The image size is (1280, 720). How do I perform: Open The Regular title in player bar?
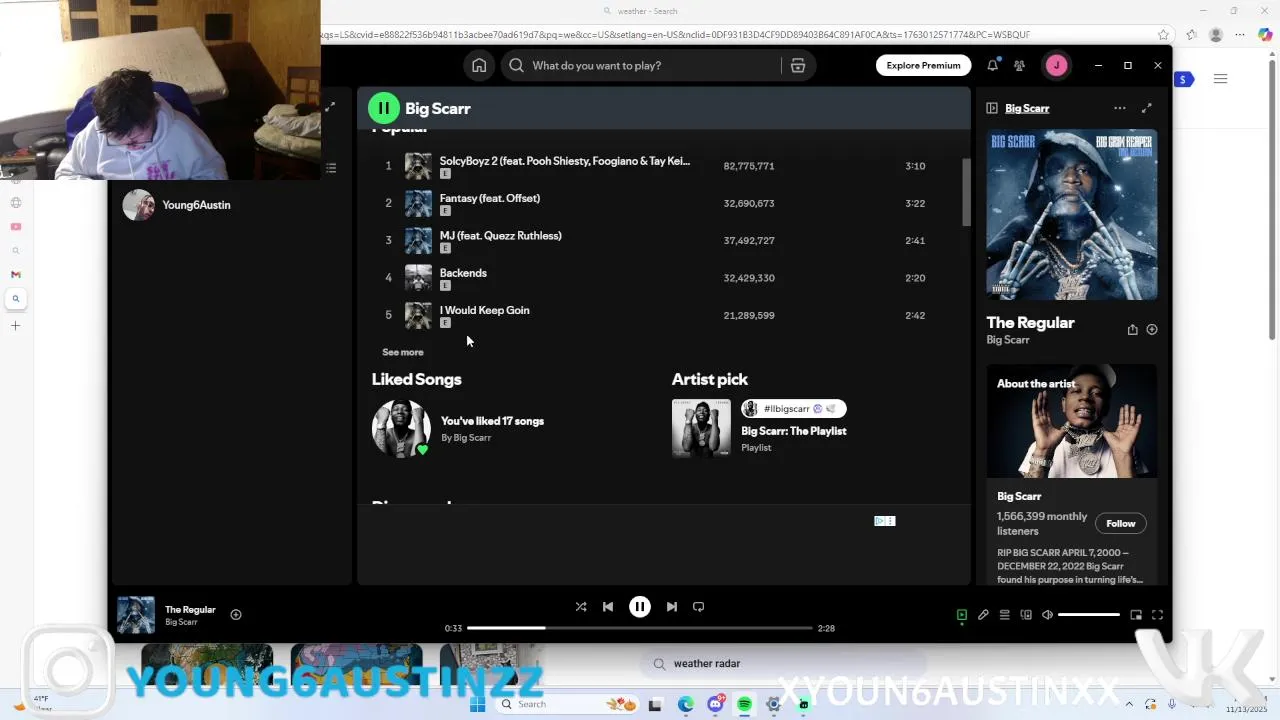coord(190,610)
